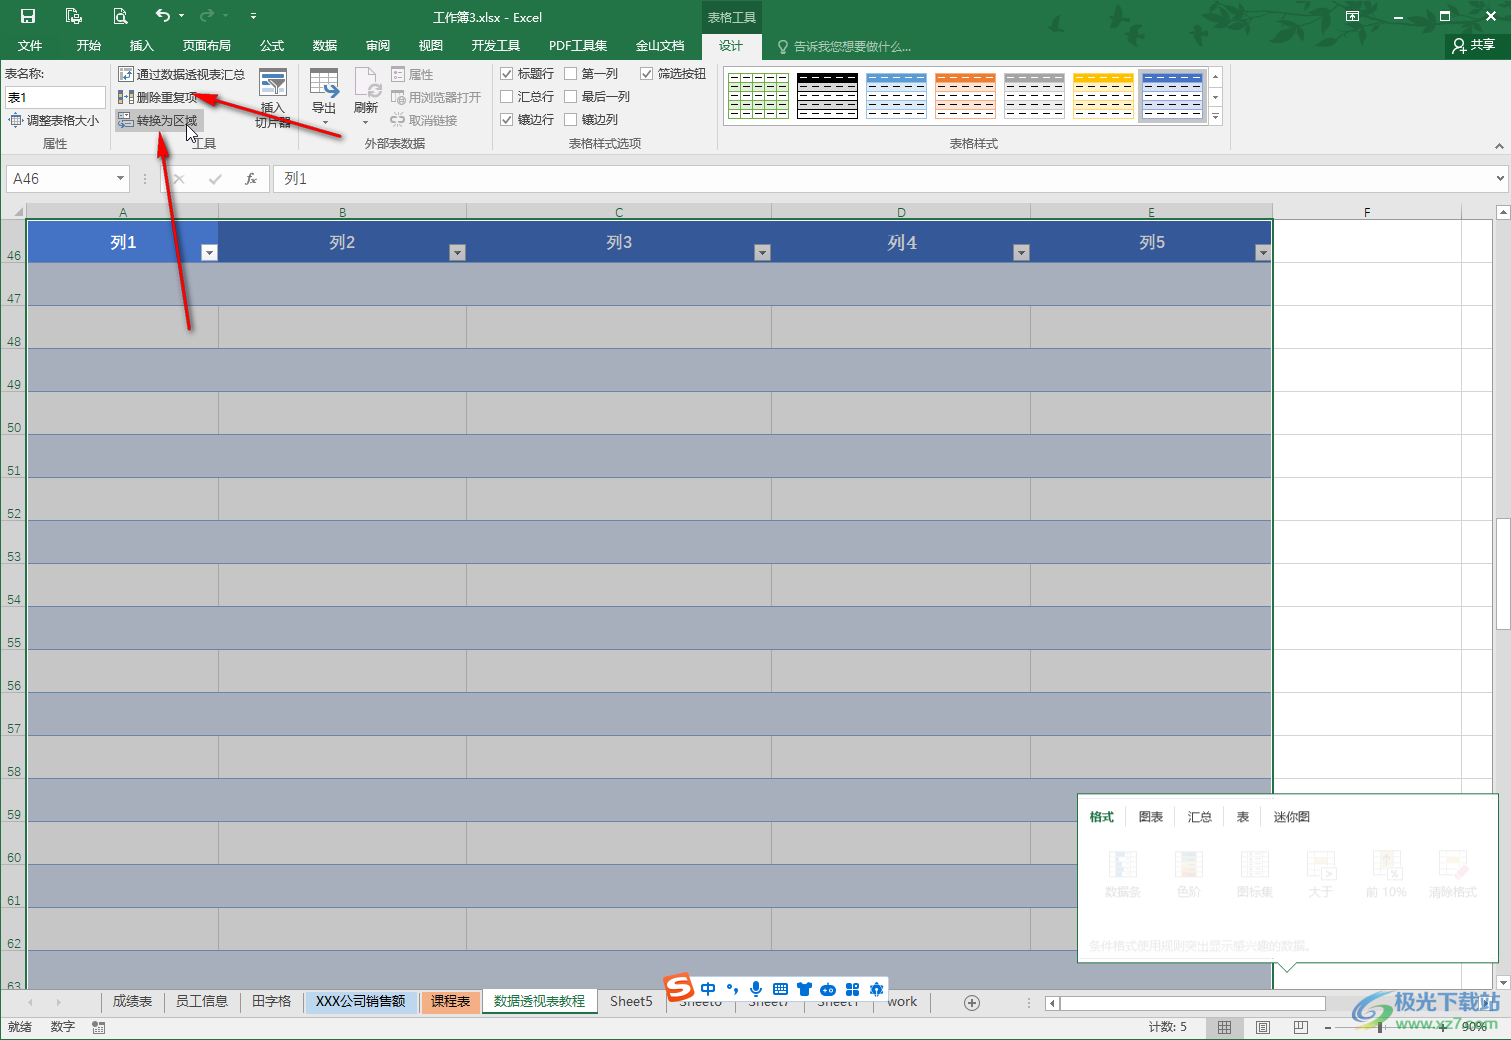The image size is (1511, 1040).
Task: Click the Share (共享) button
Action: 1474,45
